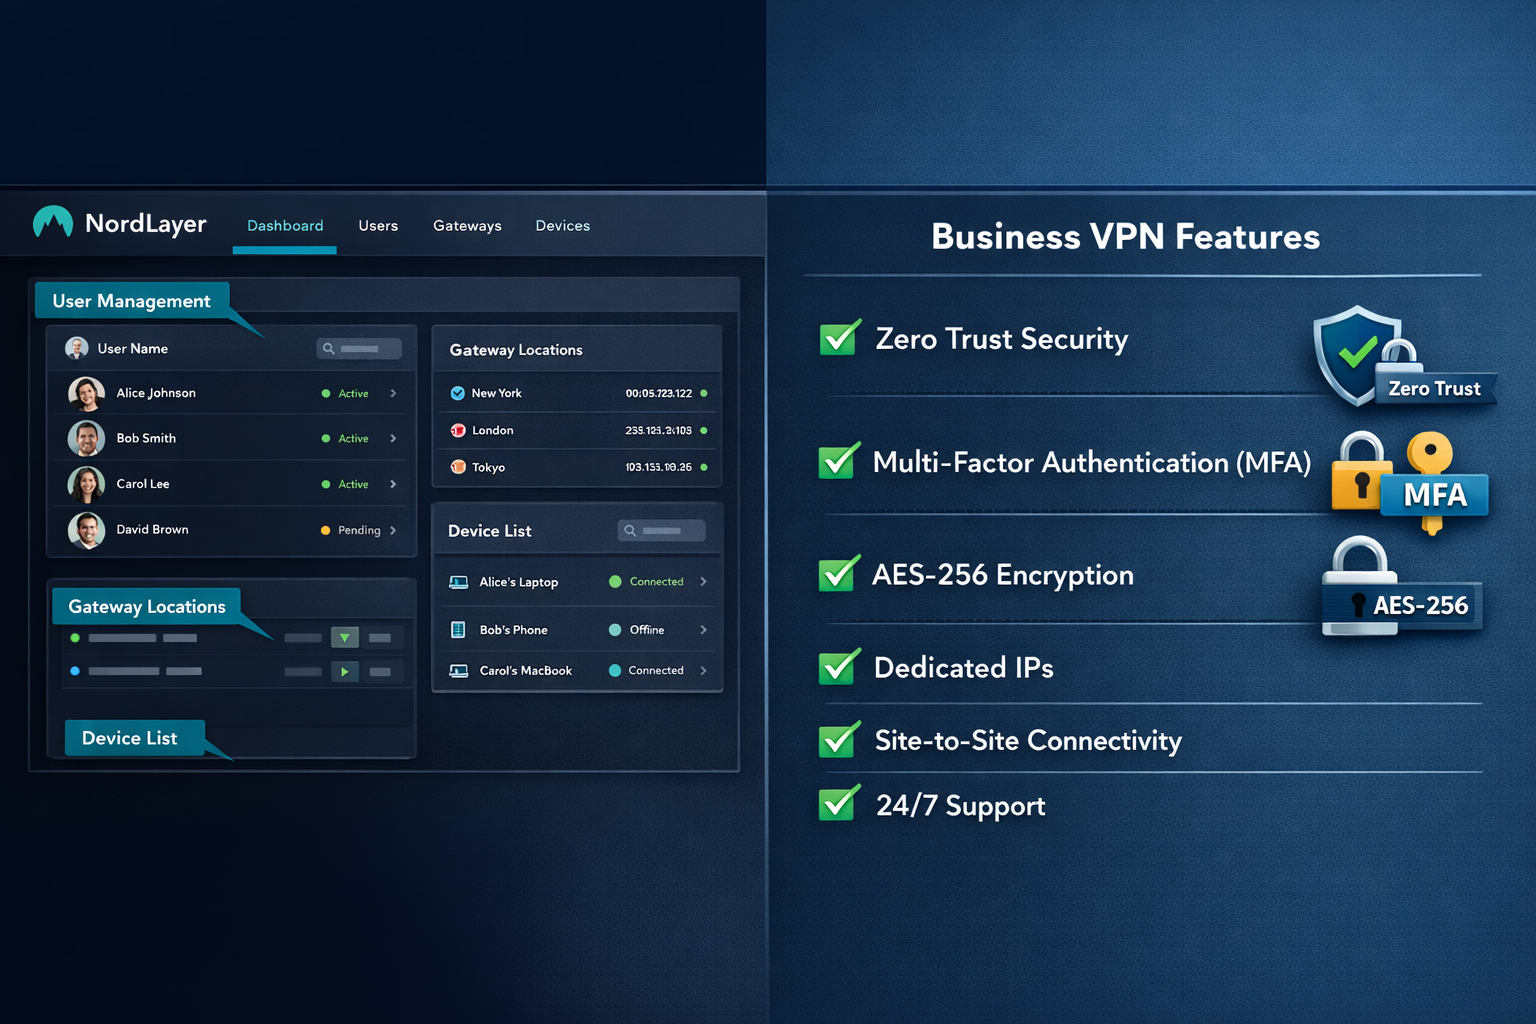This screenshot has height=1024, width=1536.
Task: Click the User Management callout label
Action: coord(131,301)
